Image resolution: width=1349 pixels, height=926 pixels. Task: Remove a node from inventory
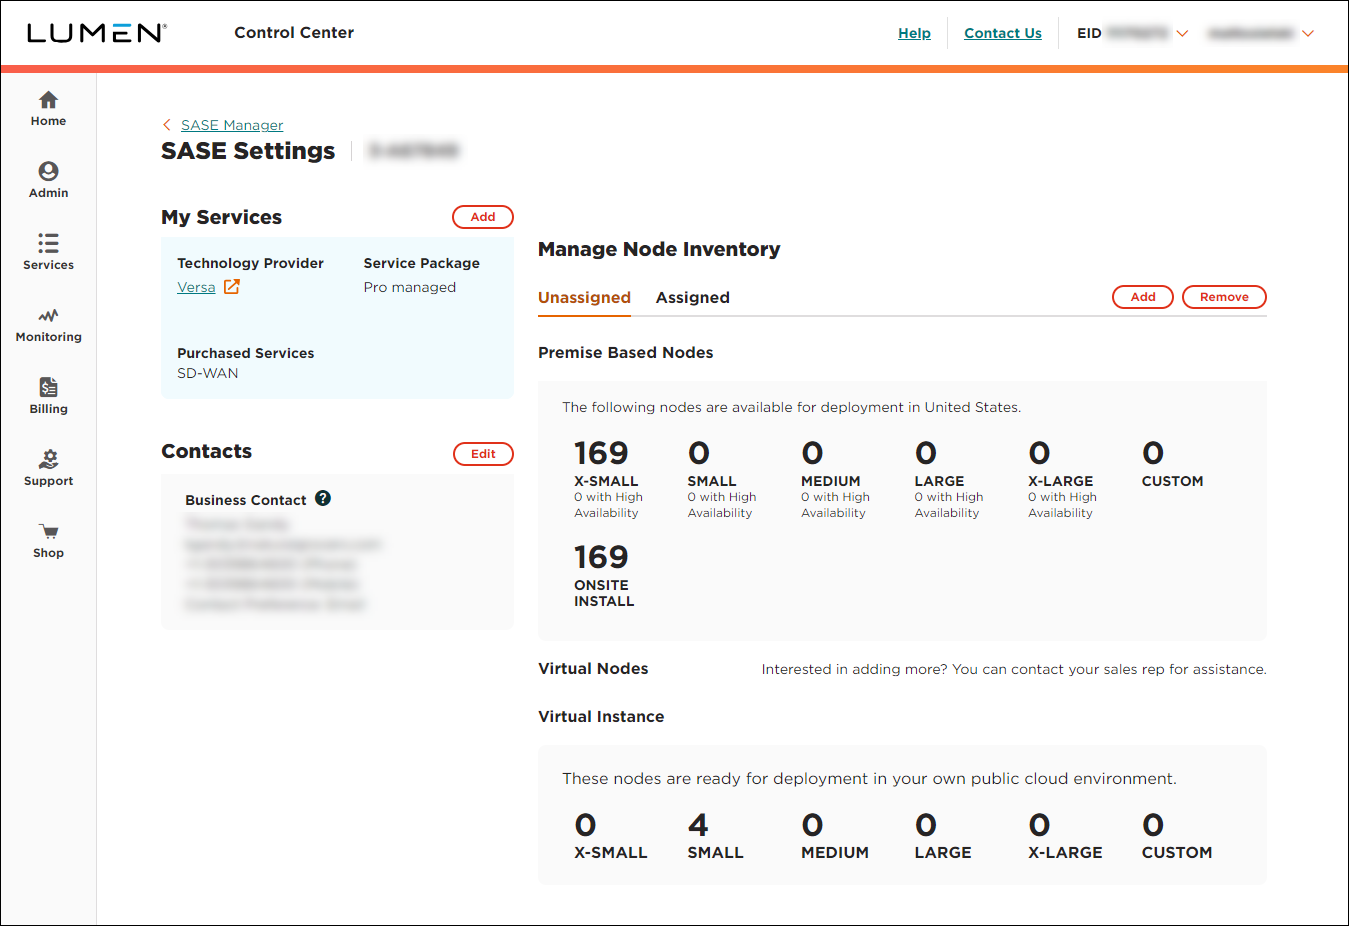click(1224, 297)
